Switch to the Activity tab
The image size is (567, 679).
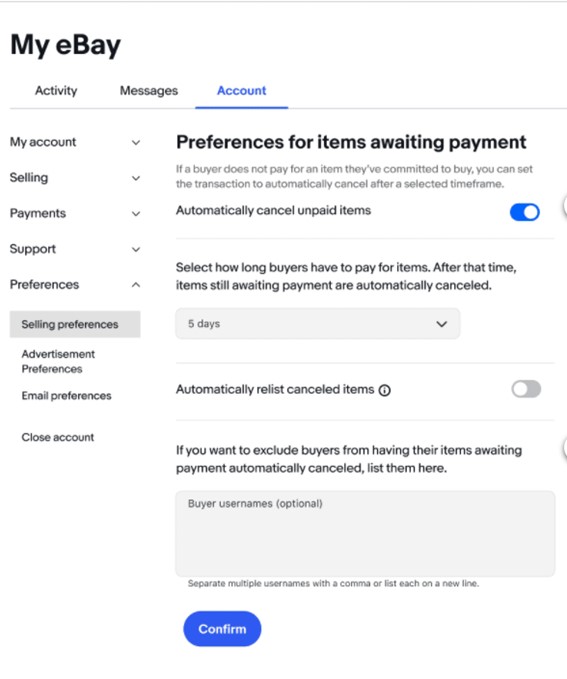coord(56,91)
